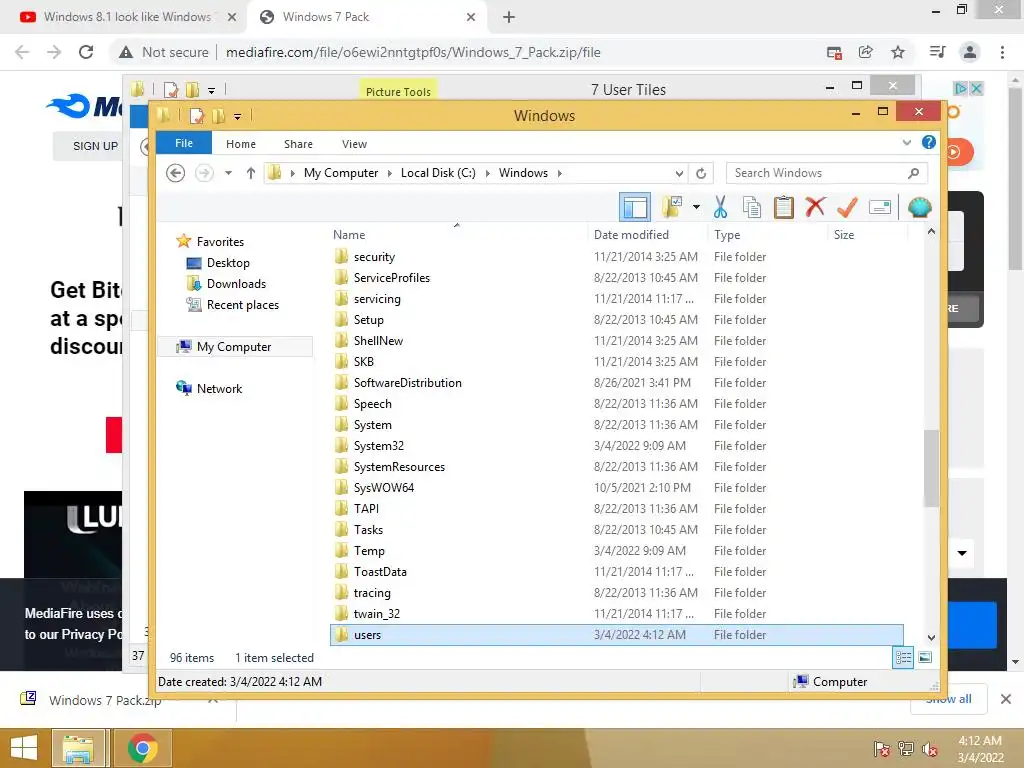Open the File tab in Windows explorer
Screen dimensions: 1024x768
point(184,143)
